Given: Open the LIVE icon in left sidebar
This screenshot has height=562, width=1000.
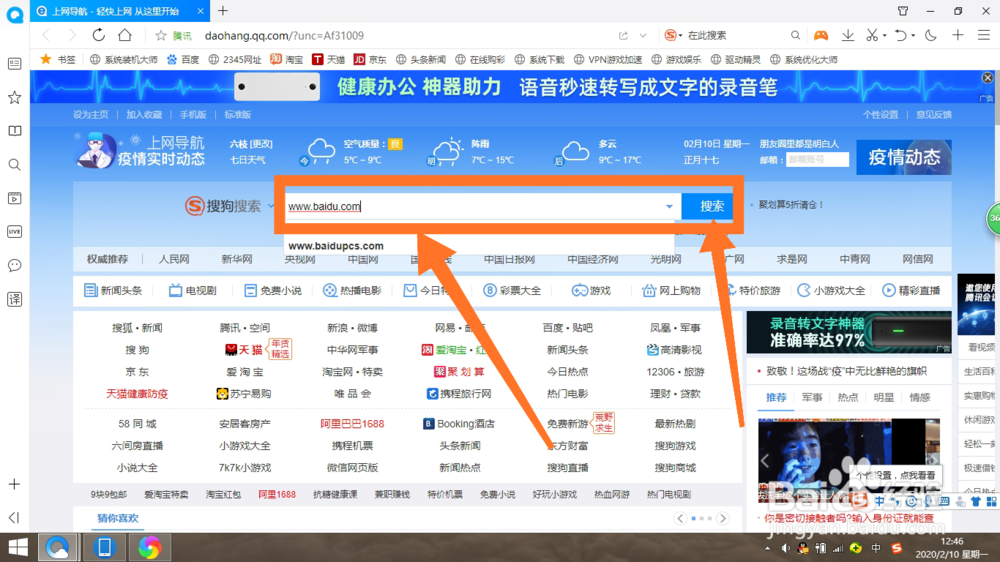Looking at the screenshot, I should [15, 232].
